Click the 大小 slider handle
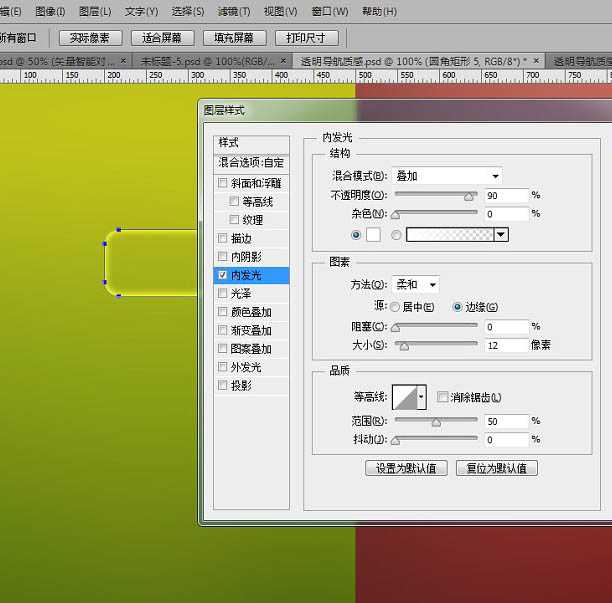Screen dimensions: 612x603 pos(404,346)
